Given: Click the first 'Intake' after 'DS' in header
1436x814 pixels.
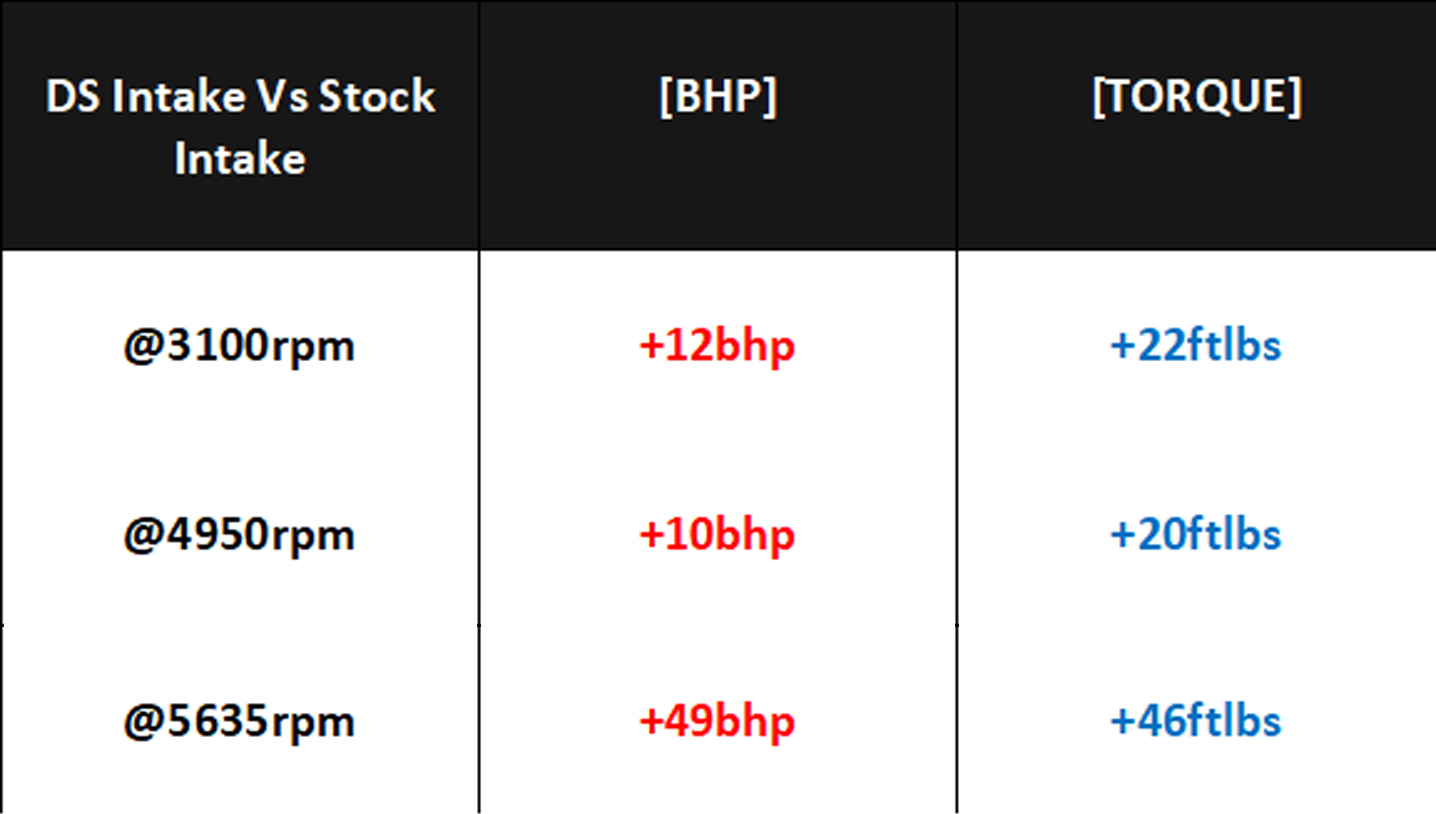Looking at the screenshot, I should tap(176, 97).
